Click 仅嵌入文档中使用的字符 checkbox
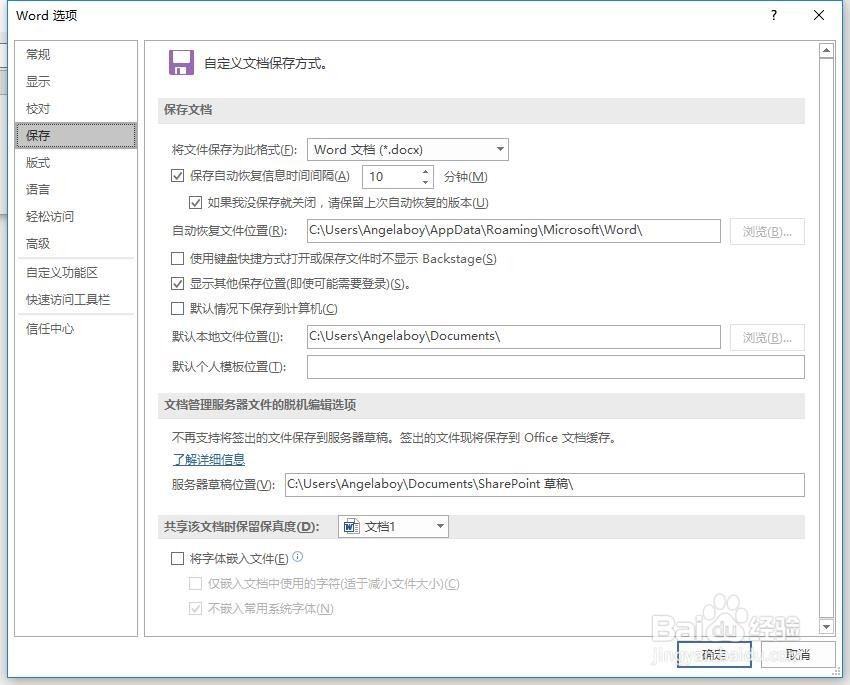The image size is (850, 685). pos(195,584)
